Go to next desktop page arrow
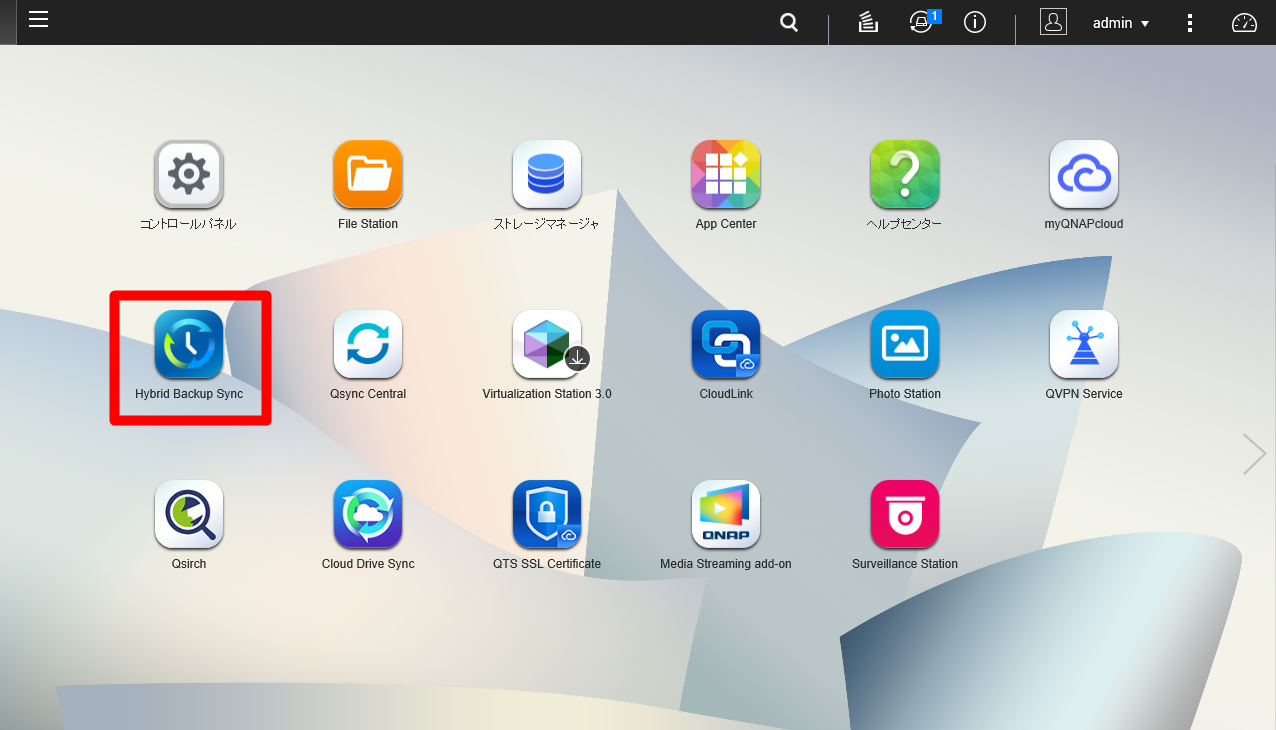The height and width of the screenshot is (730, 1276). tap(1254, 454)
